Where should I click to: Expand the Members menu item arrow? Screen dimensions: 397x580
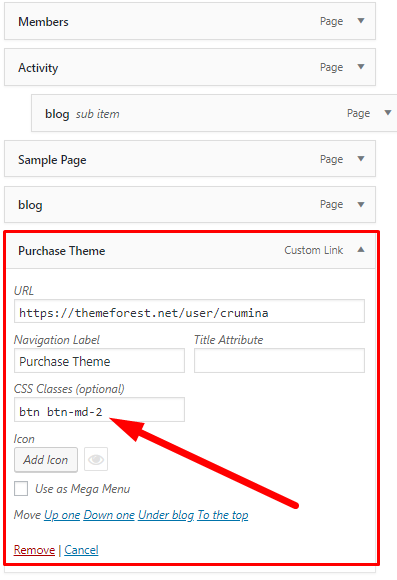coord(361,21)
